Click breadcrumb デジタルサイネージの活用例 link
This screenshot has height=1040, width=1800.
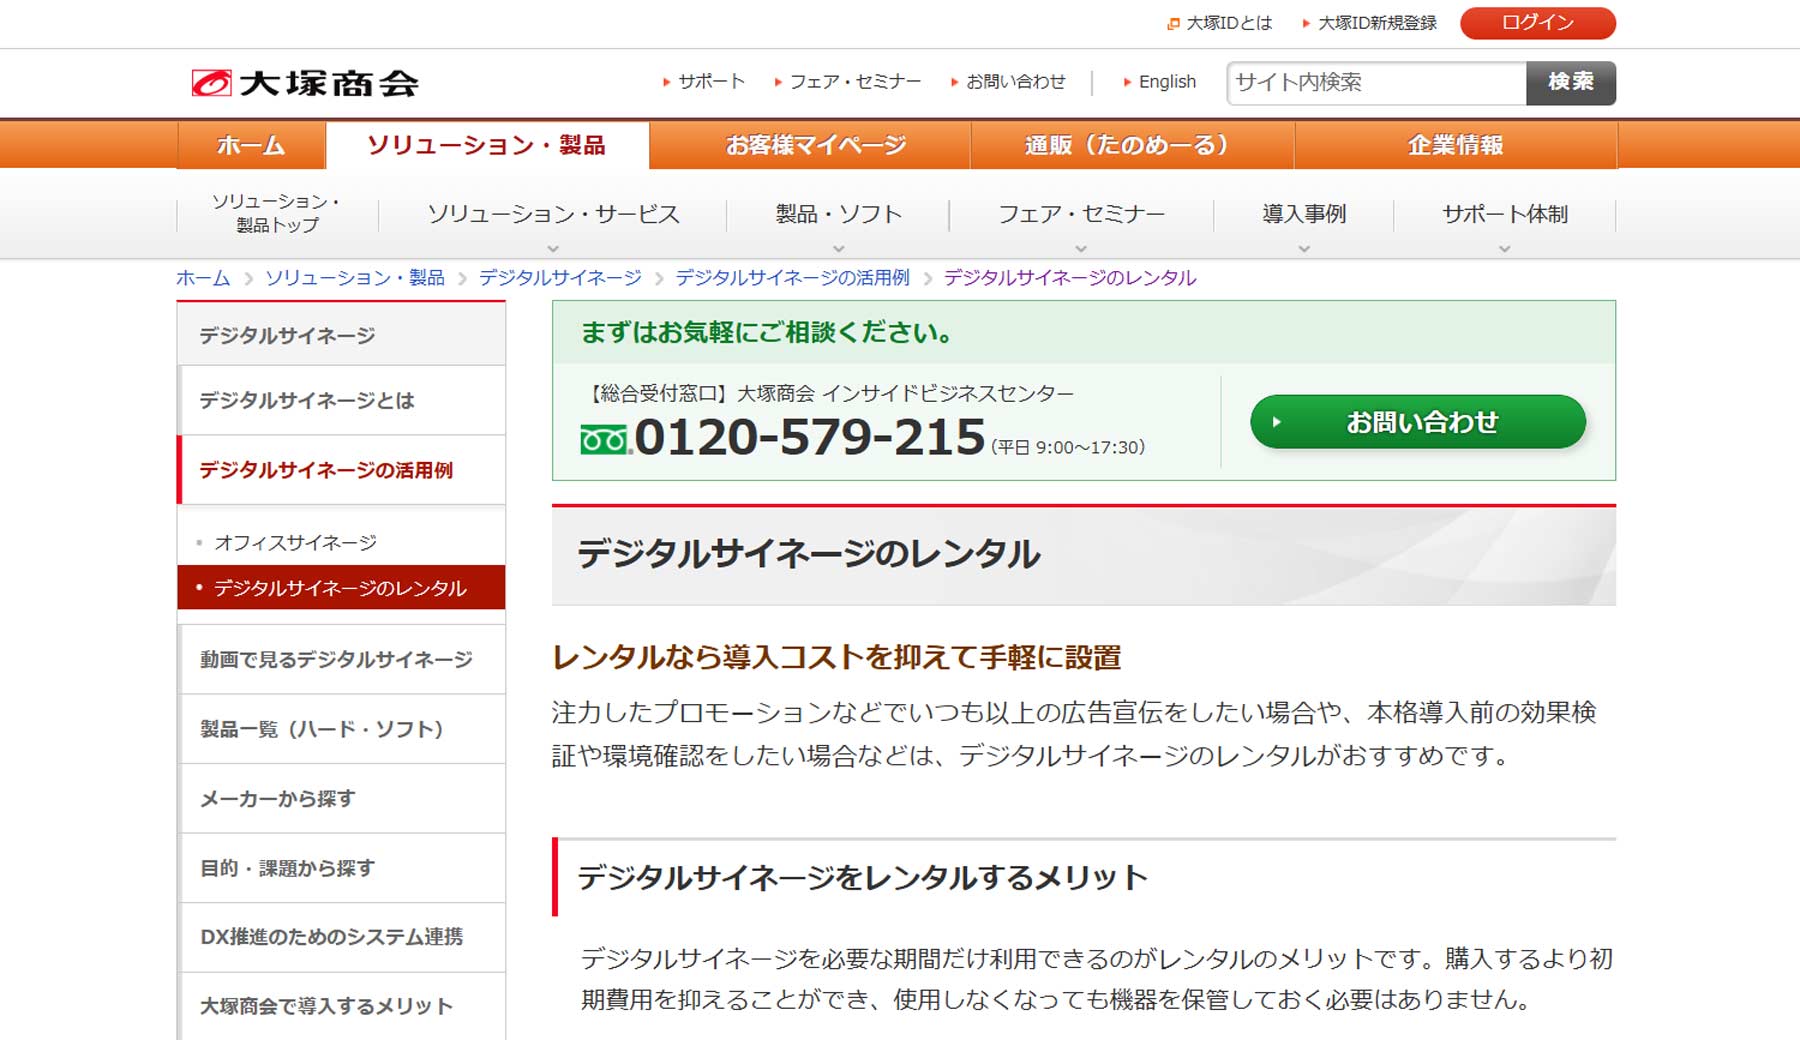tap(792, 278)
